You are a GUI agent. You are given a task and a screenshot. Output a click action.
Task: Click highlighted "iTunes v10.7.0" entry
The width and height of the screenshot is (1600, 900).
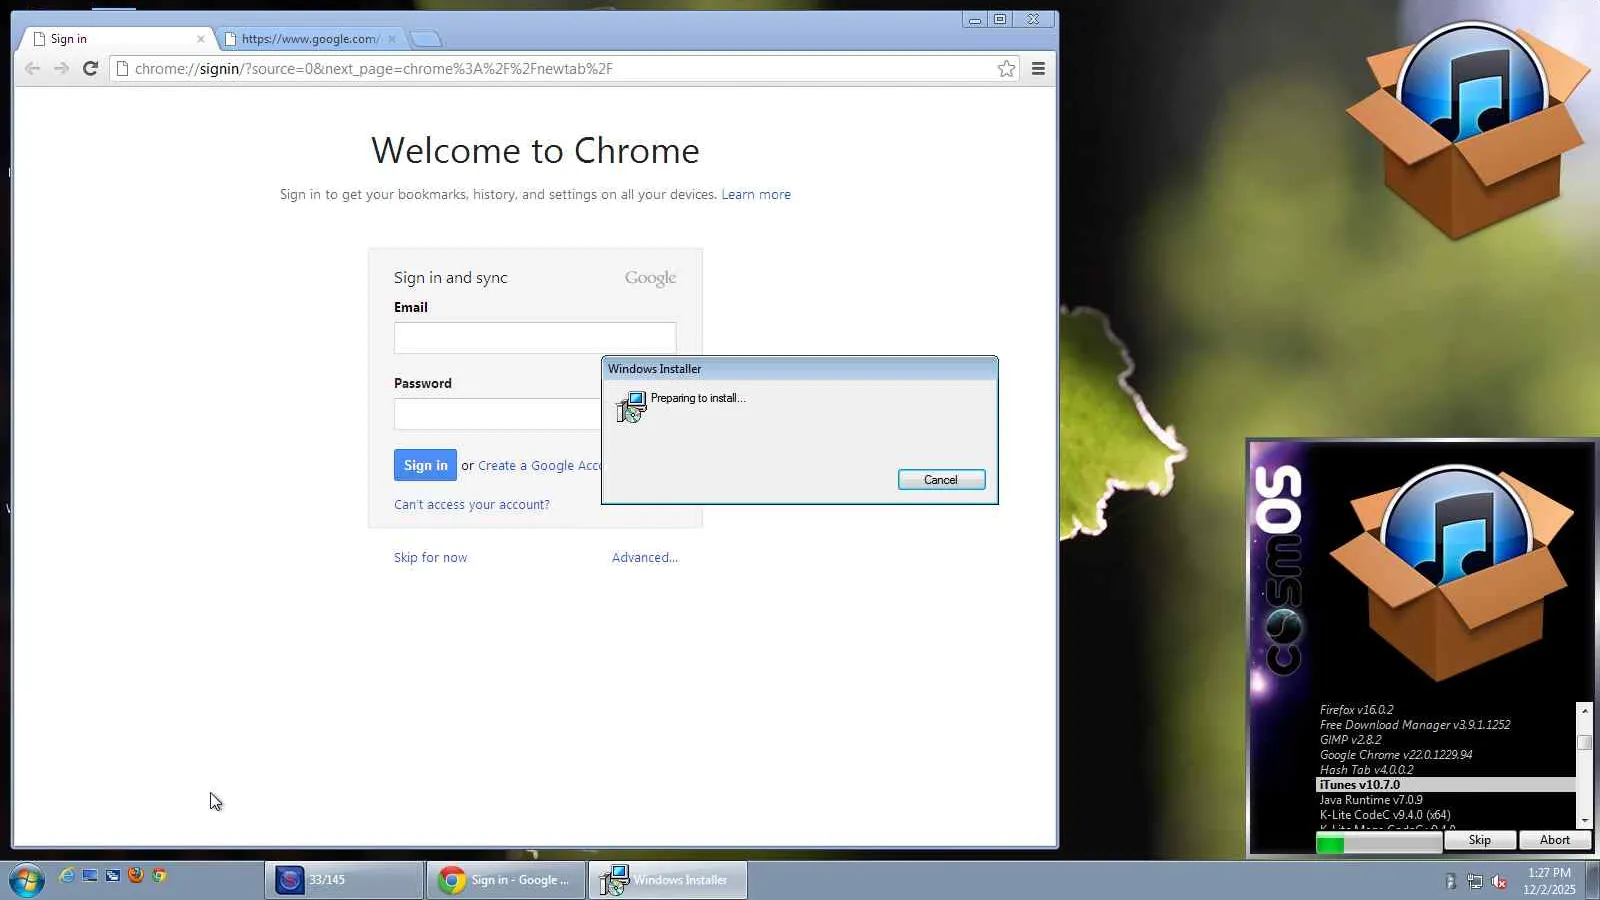(x=1446, y=785)
